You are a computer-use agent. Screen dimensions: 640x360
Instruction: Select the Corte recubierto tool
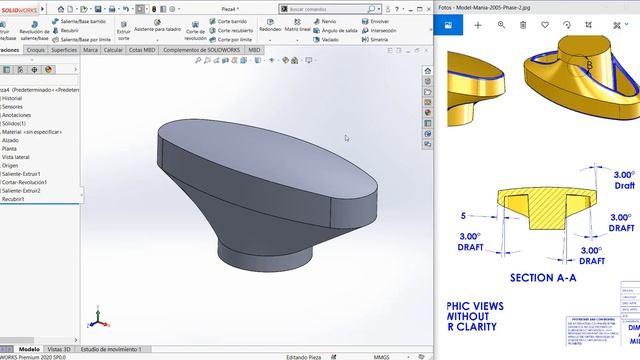[231, 31]
